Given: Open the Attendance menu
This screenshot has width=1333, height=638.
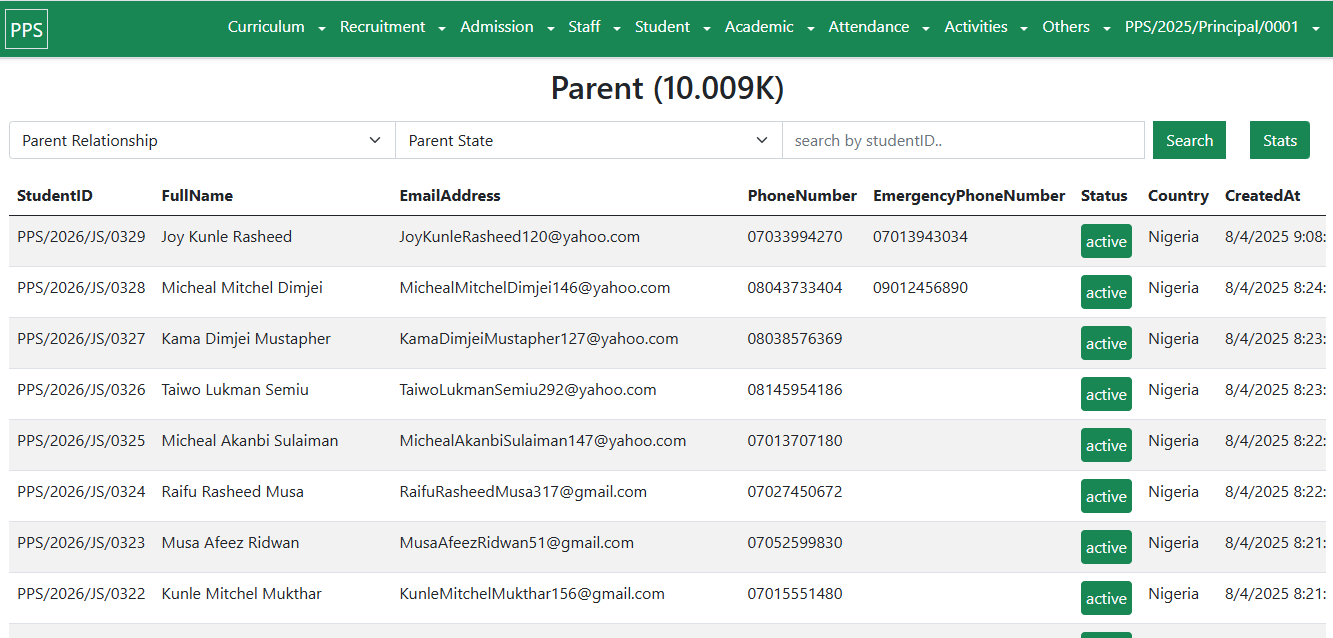Looking at the screenshot, I should 879,27.
